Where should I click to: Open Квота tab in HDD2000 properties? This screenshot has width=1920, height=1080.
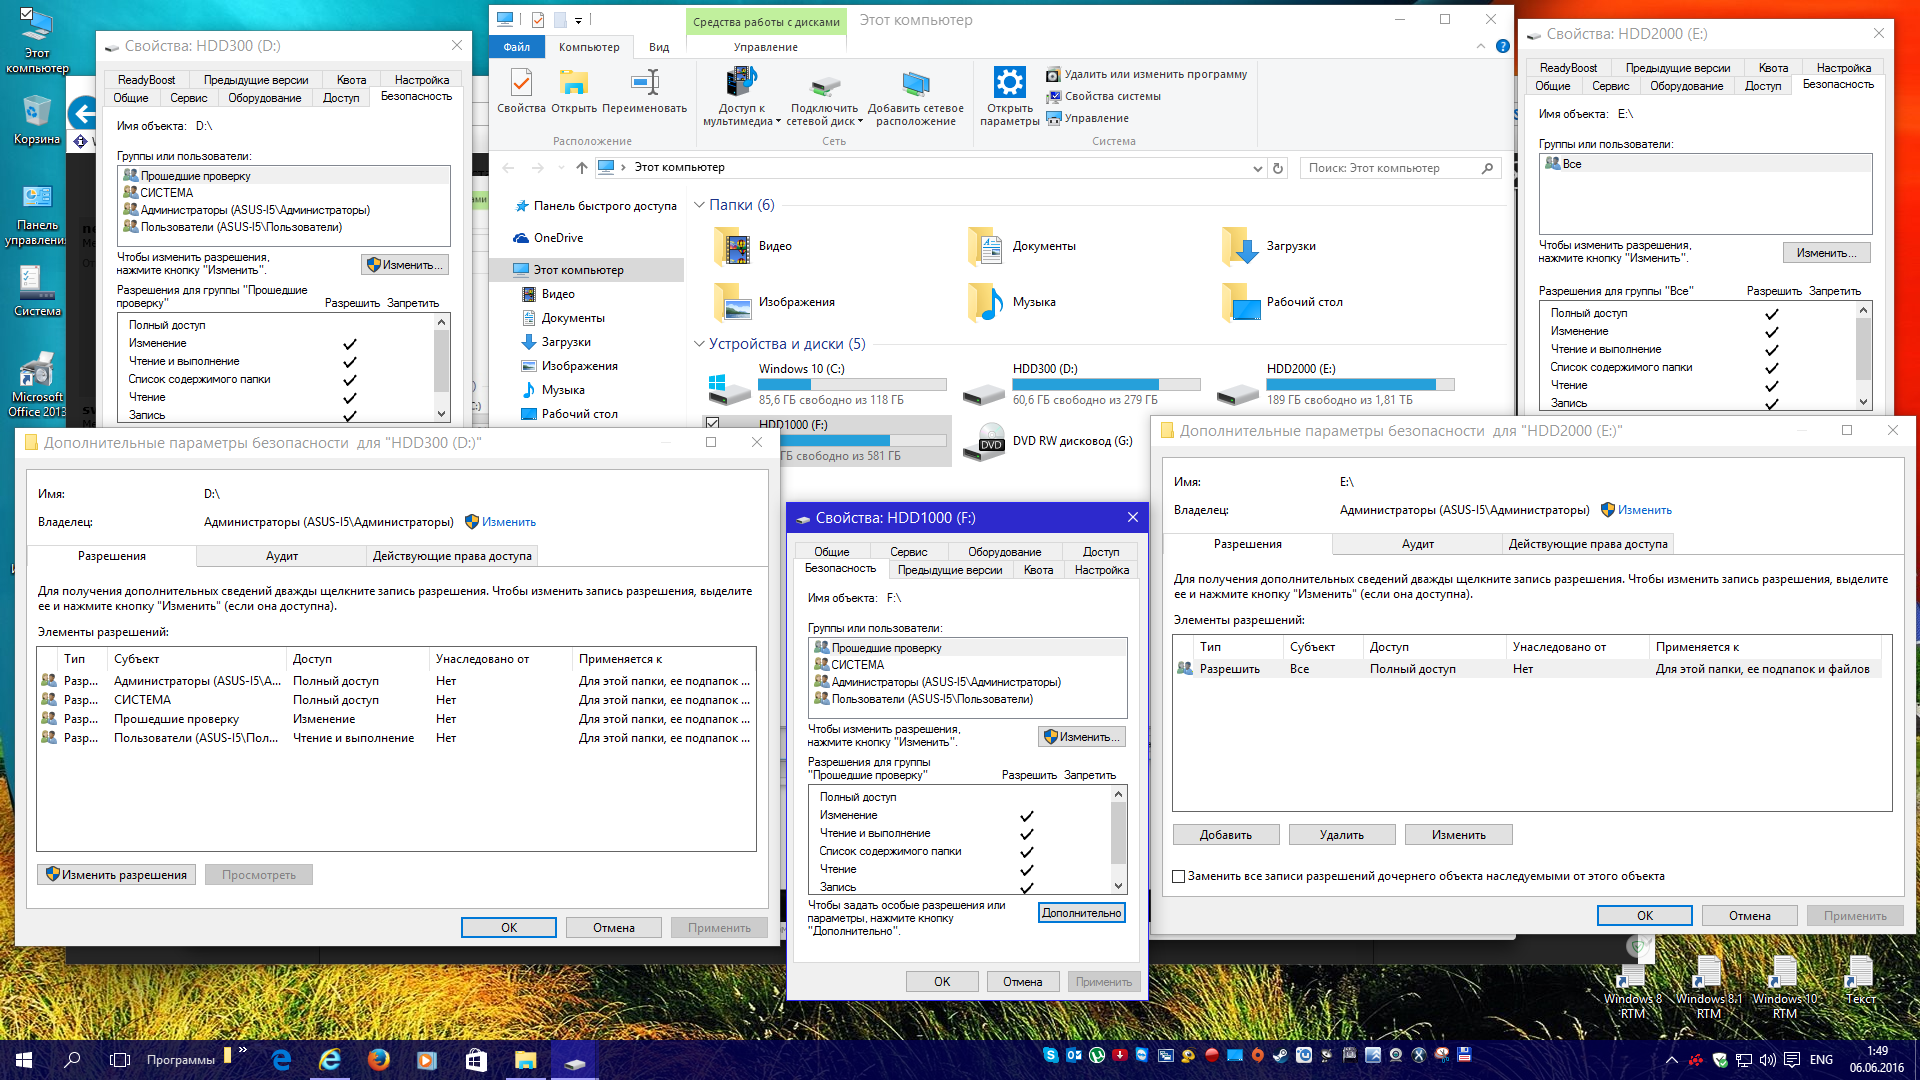tap(1773, 68)
